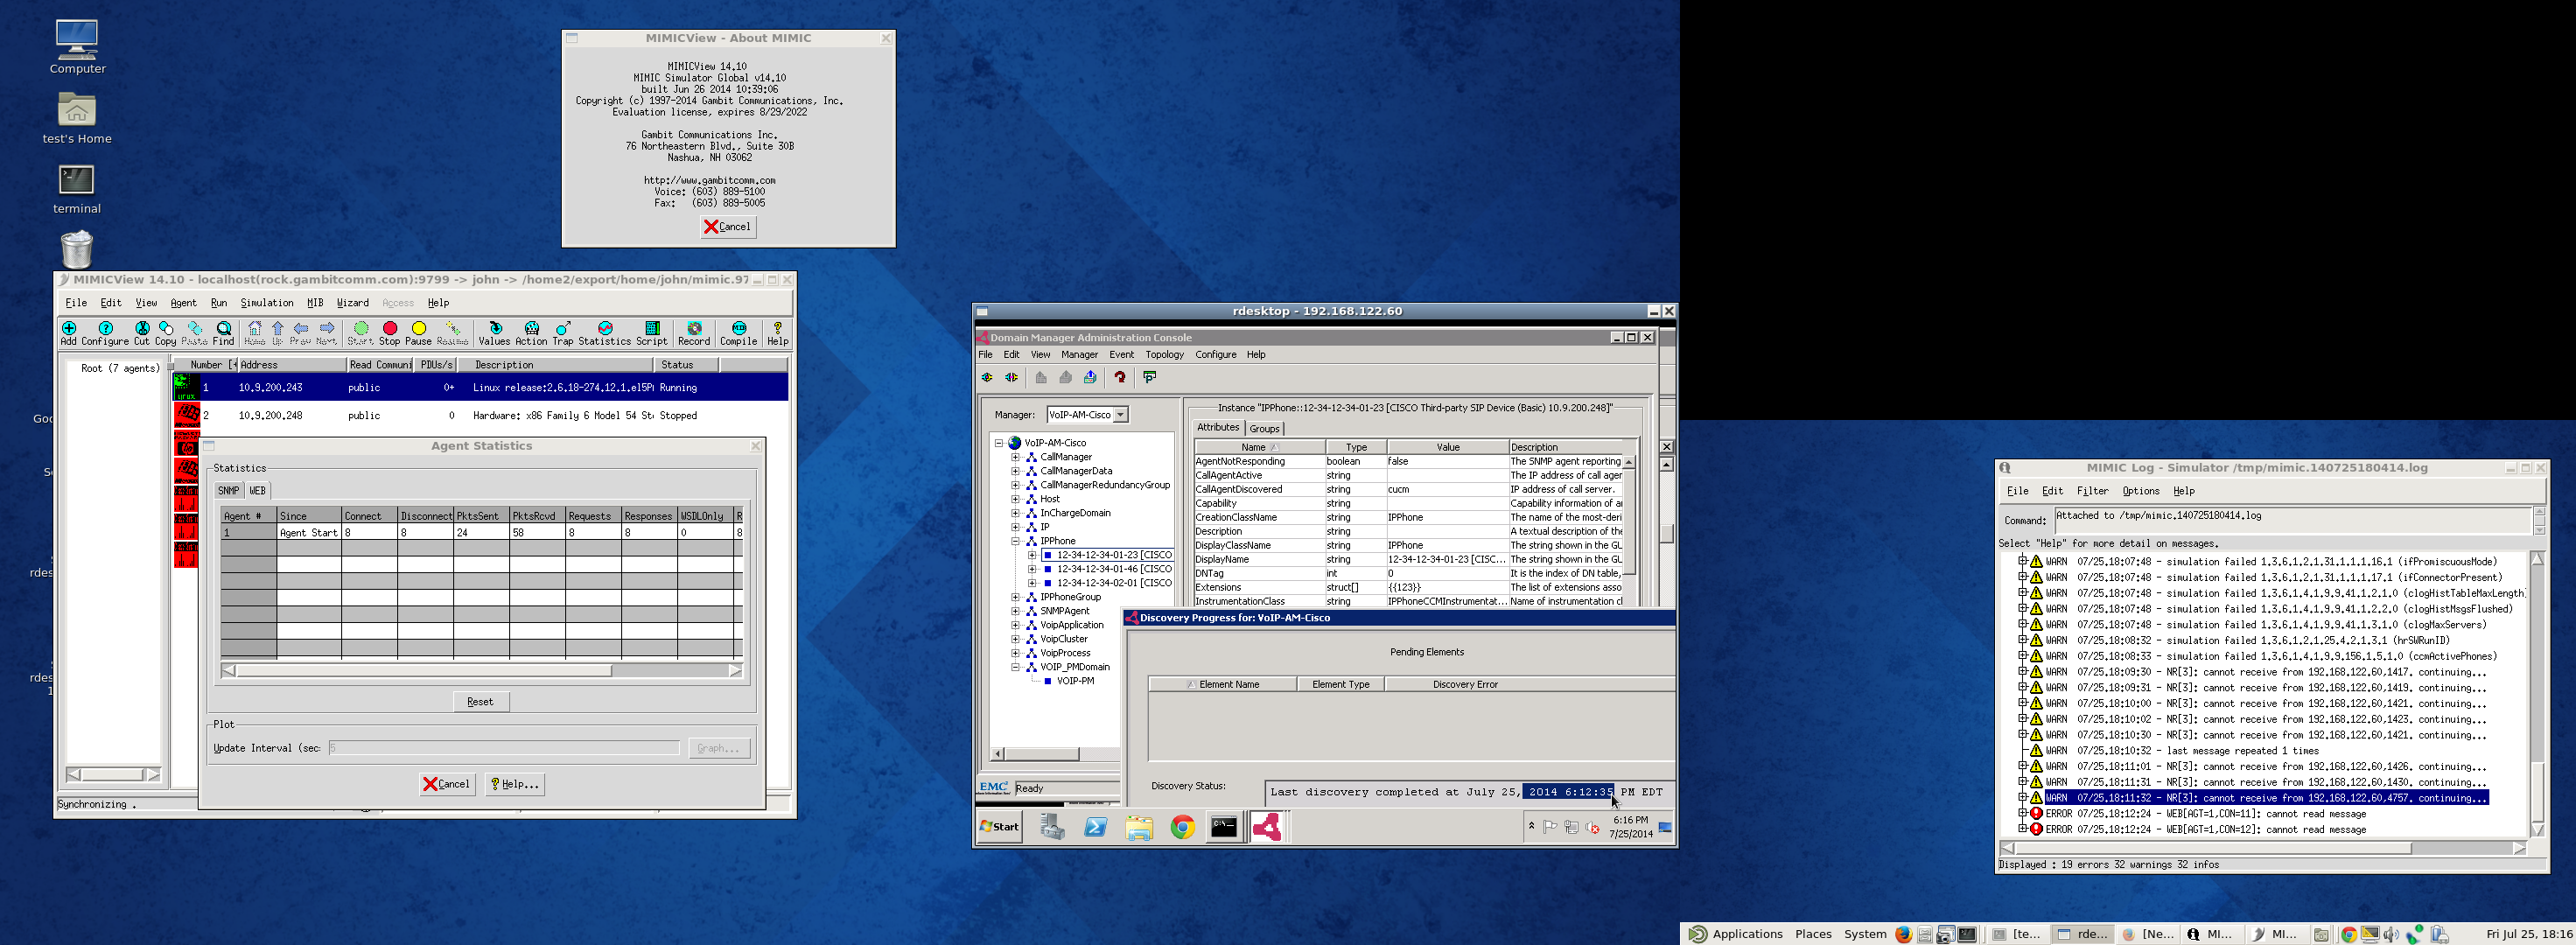This screenshot has width=2576, height=945.
Task: Click the Trap toolbar icon
Action: click(x=563, y=333)
